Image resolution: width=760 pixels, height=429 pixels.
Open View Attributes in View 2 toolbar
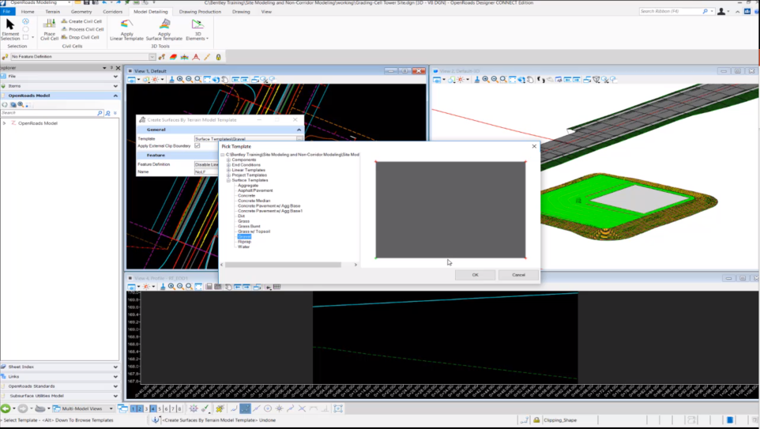tap(437, 79)
